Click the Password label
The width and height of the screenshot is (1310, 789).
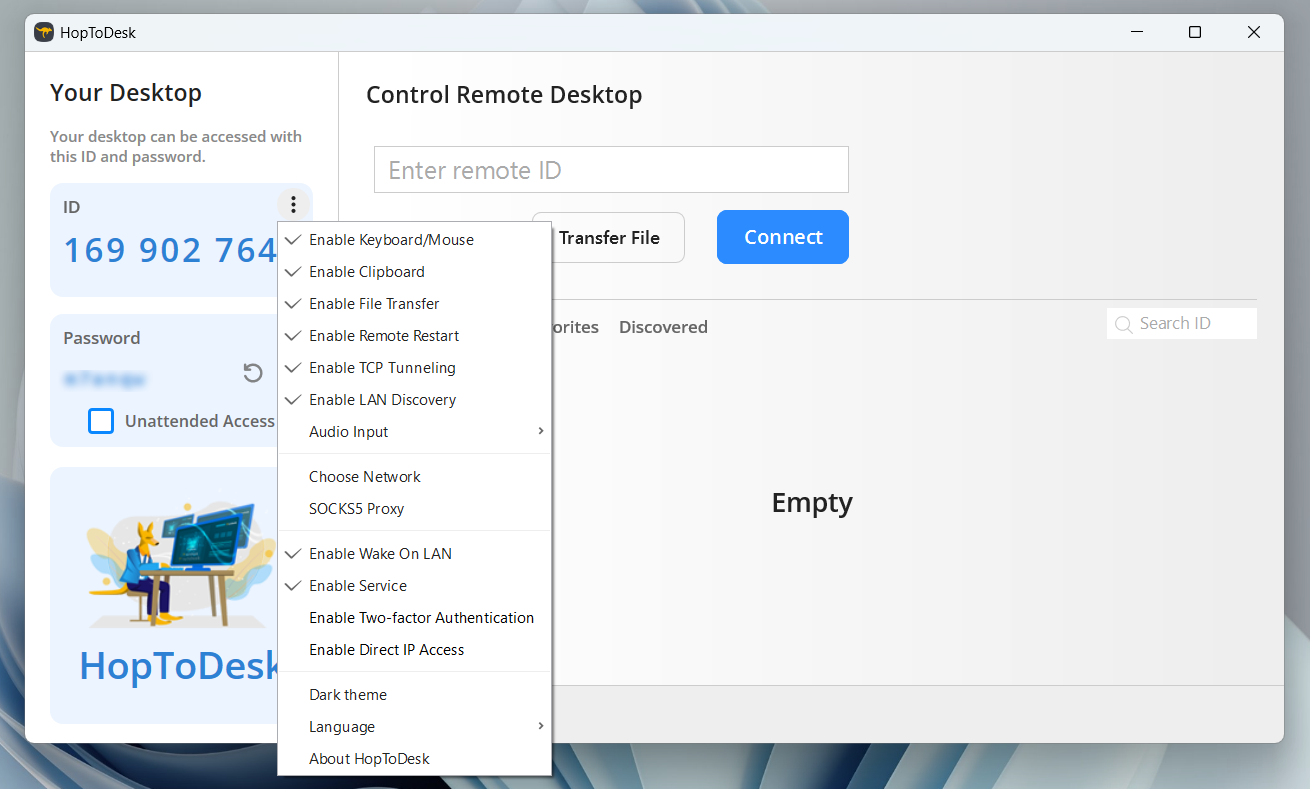point(102,338)
